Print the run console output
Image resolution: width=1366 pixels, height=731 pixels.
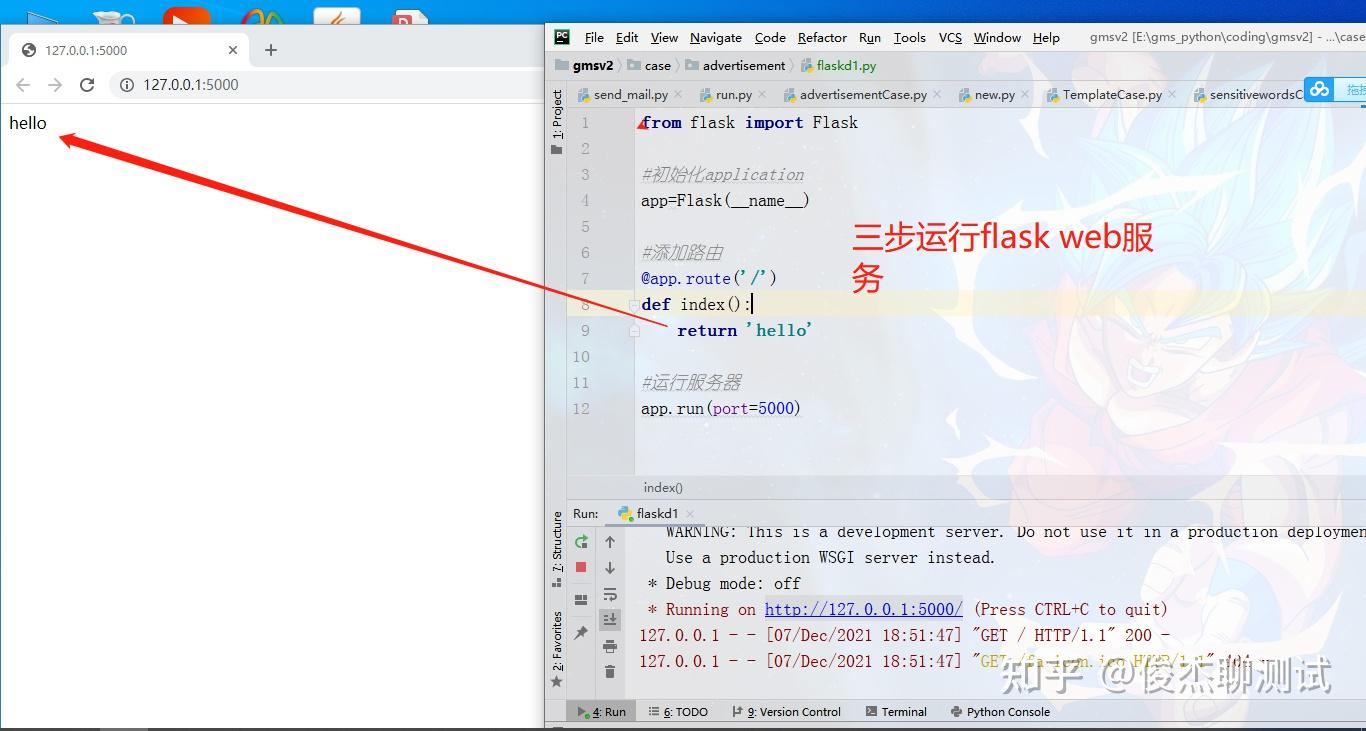[610, 646]
